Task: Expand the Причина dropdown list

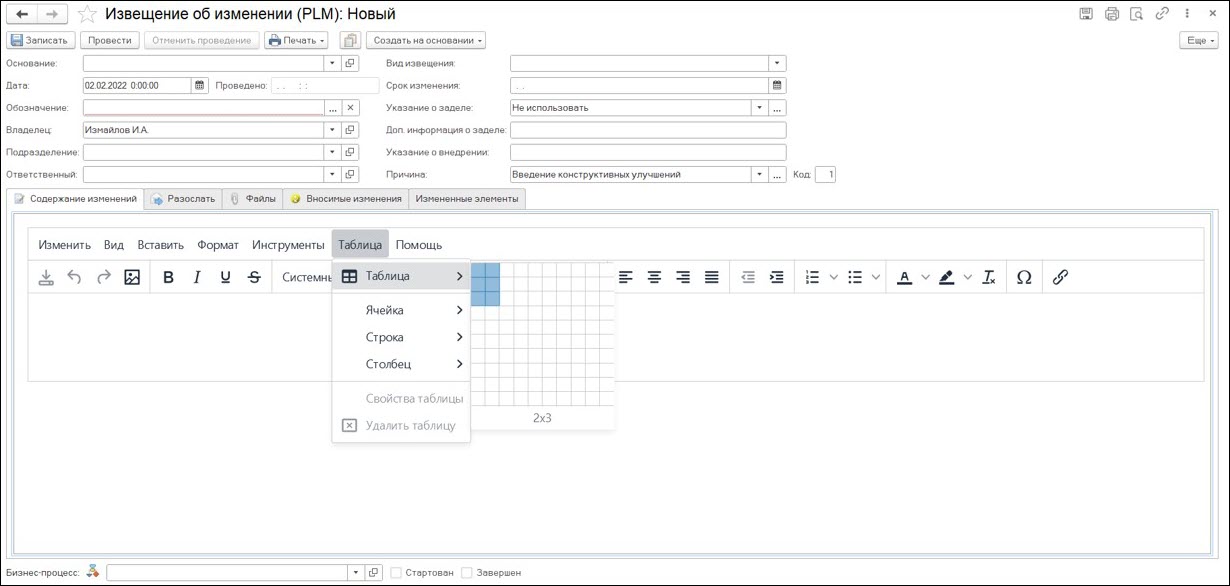Action: [x=759, y=175]
